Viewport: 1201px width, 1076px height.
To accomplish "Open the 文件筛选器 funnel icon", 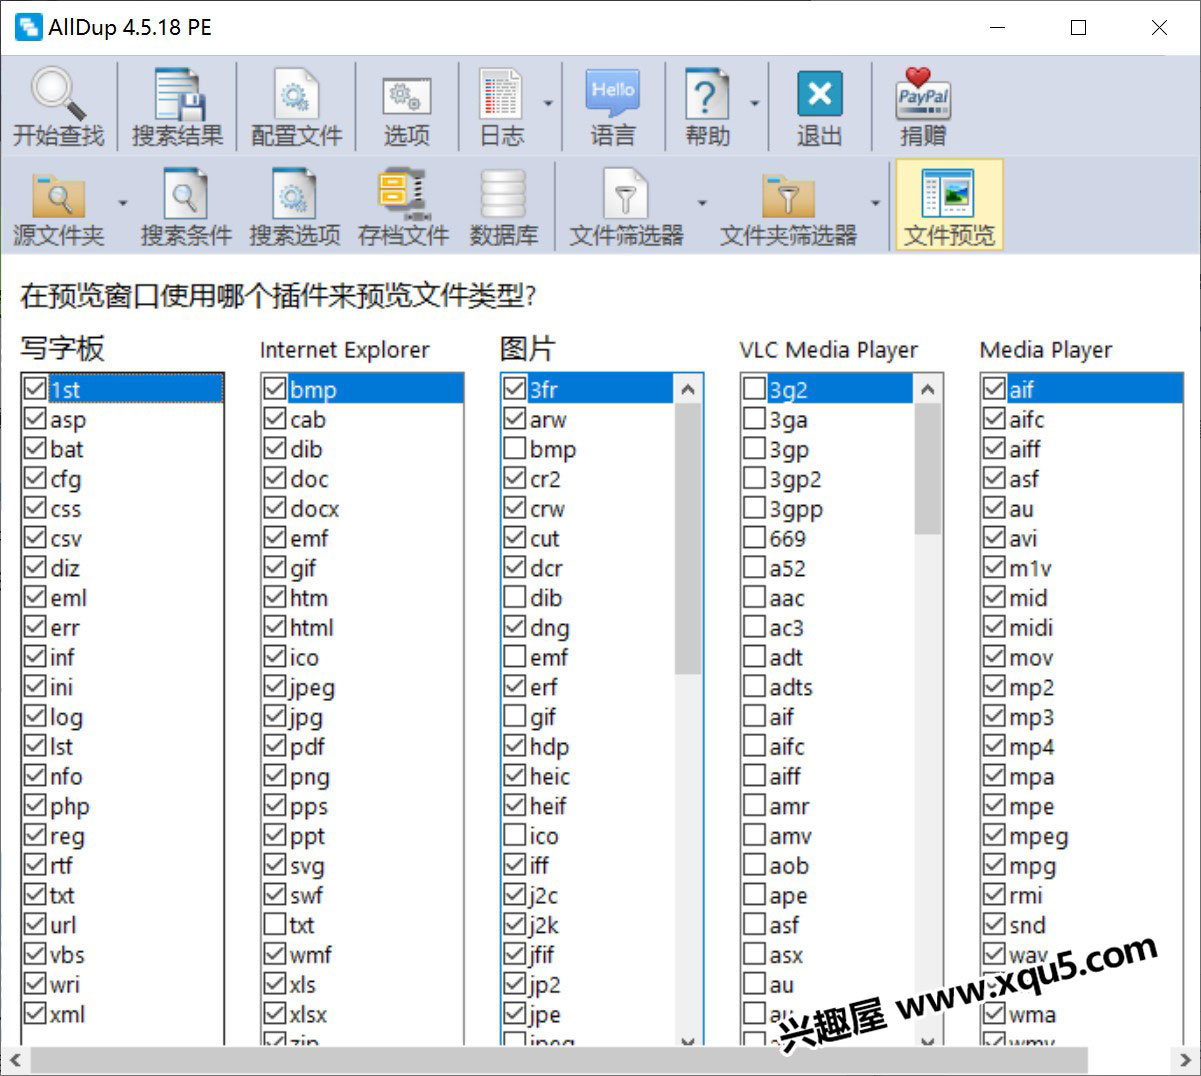I will click(626, 194).
